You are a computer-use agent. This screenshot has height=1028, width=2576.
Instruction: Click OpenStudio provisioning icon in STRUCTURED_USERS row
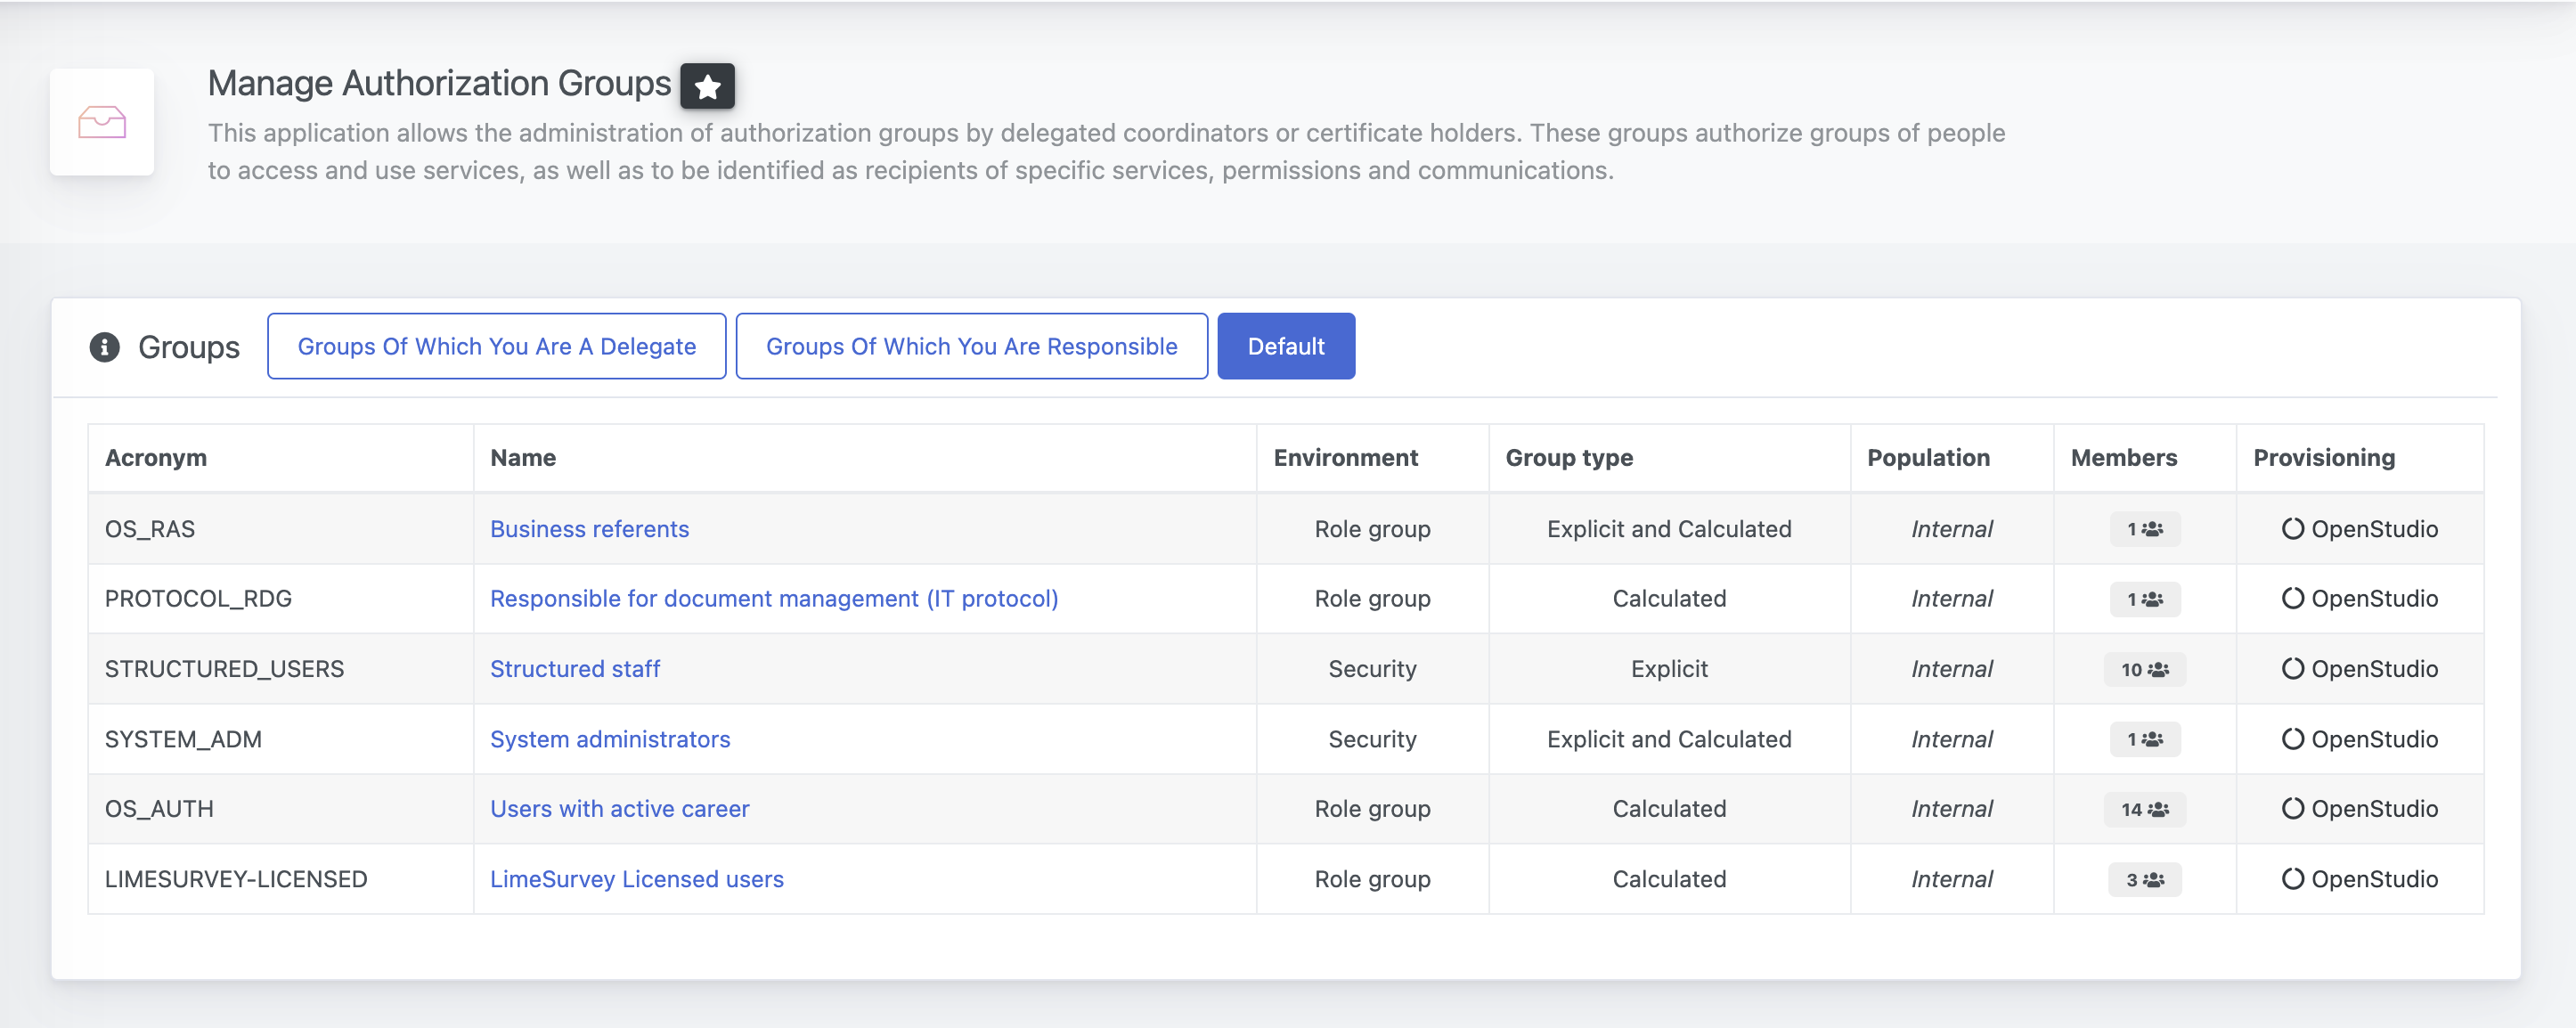point(2292,669)
